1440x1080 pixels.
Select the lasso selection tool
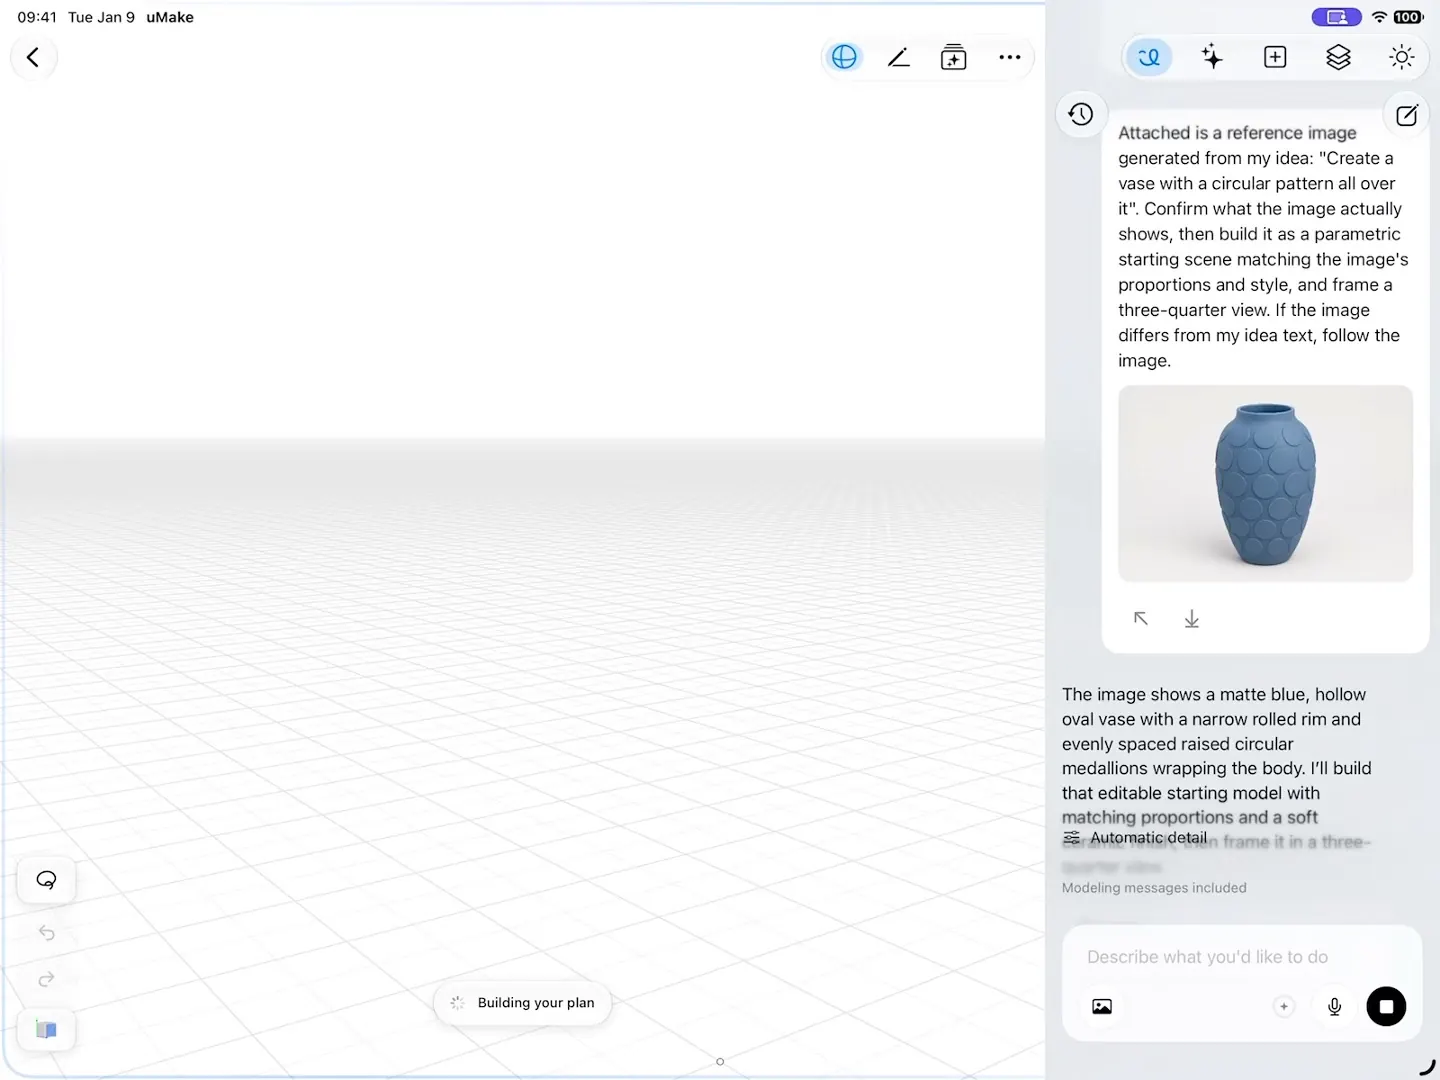47,880
